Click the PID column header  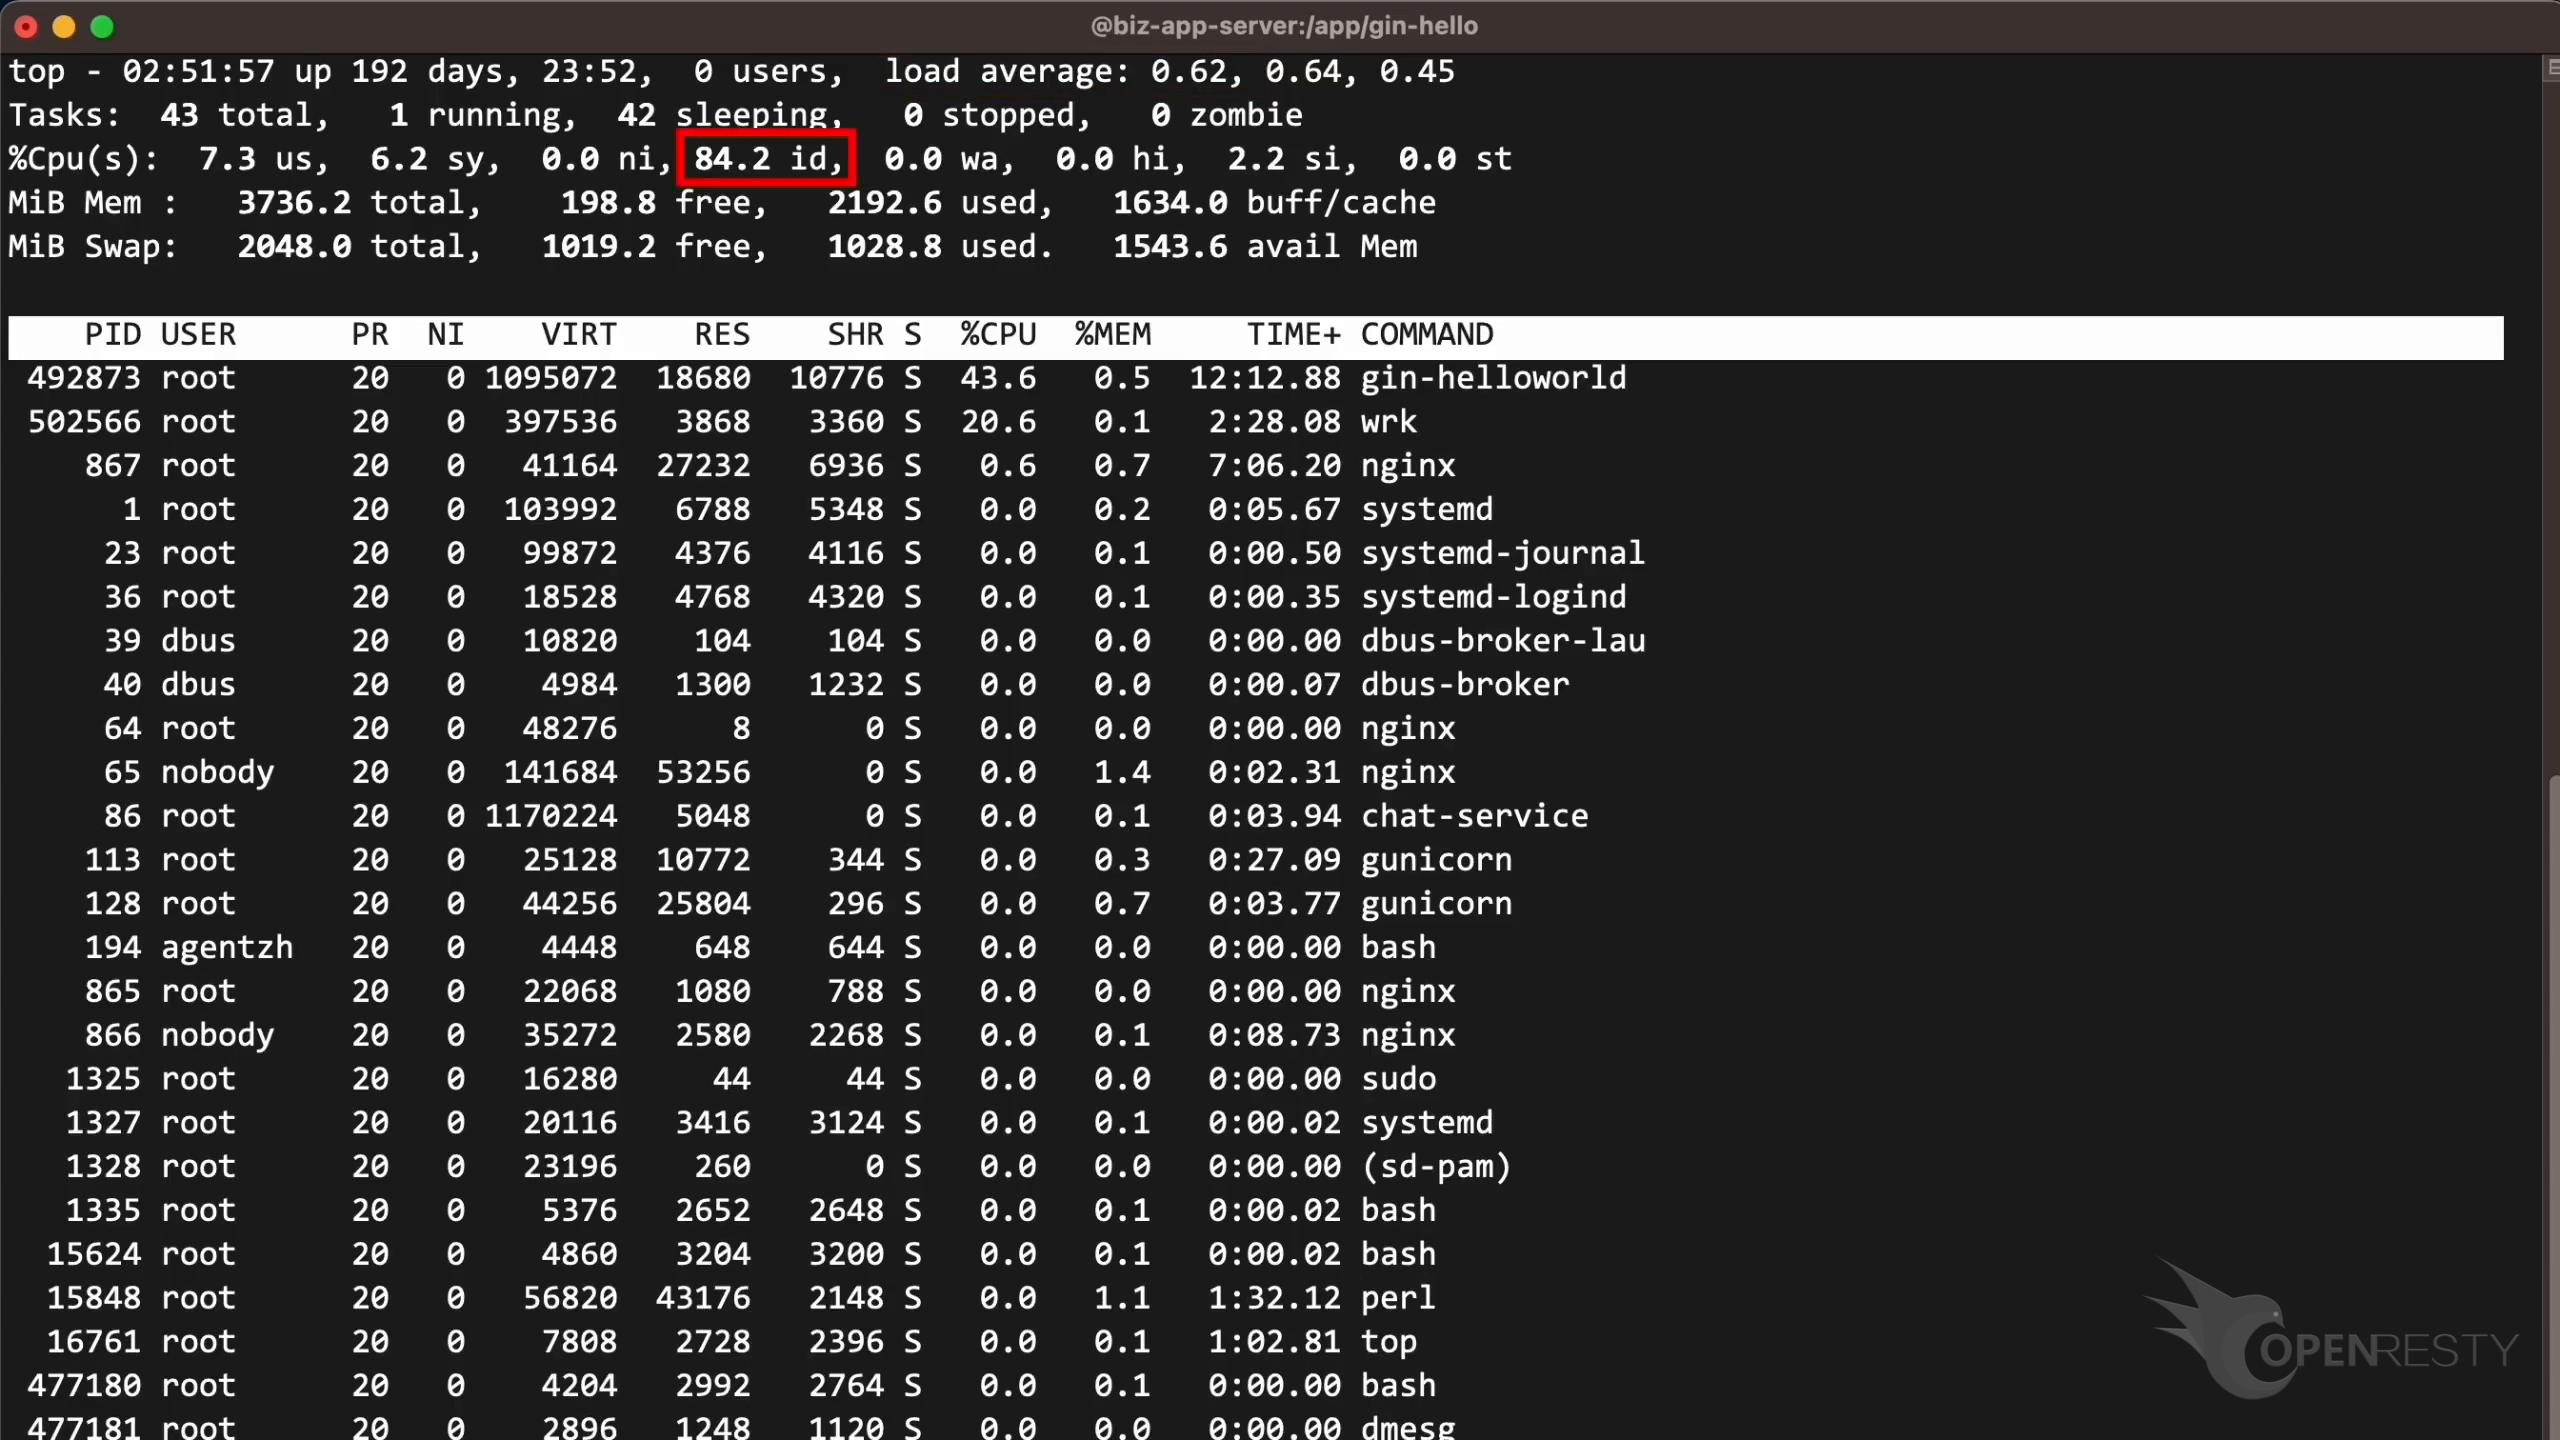pyautogui.click(x=112, y=335)
